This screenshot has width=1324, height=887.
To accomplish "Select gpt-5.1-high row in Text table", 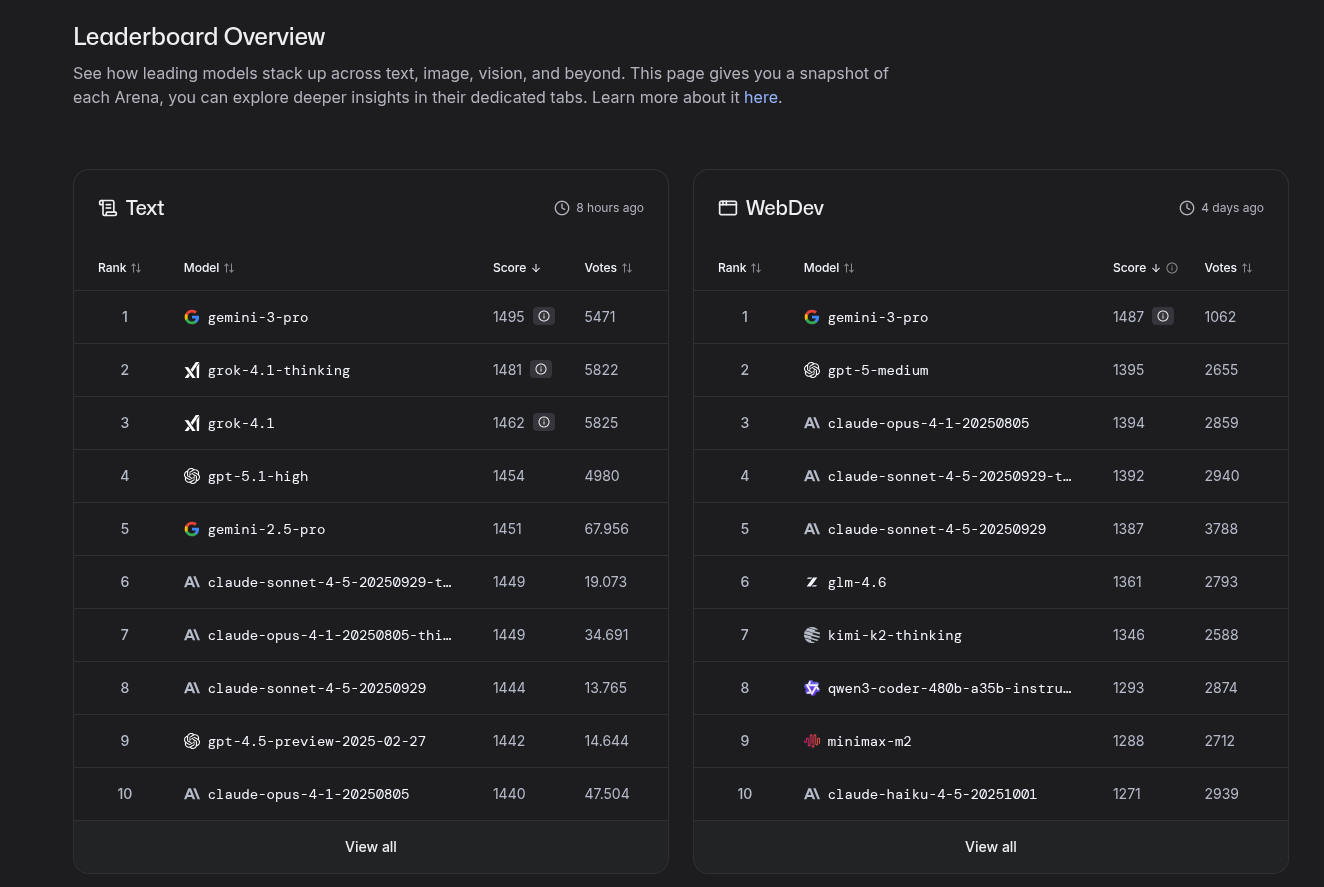I will [x=258, y=476].
